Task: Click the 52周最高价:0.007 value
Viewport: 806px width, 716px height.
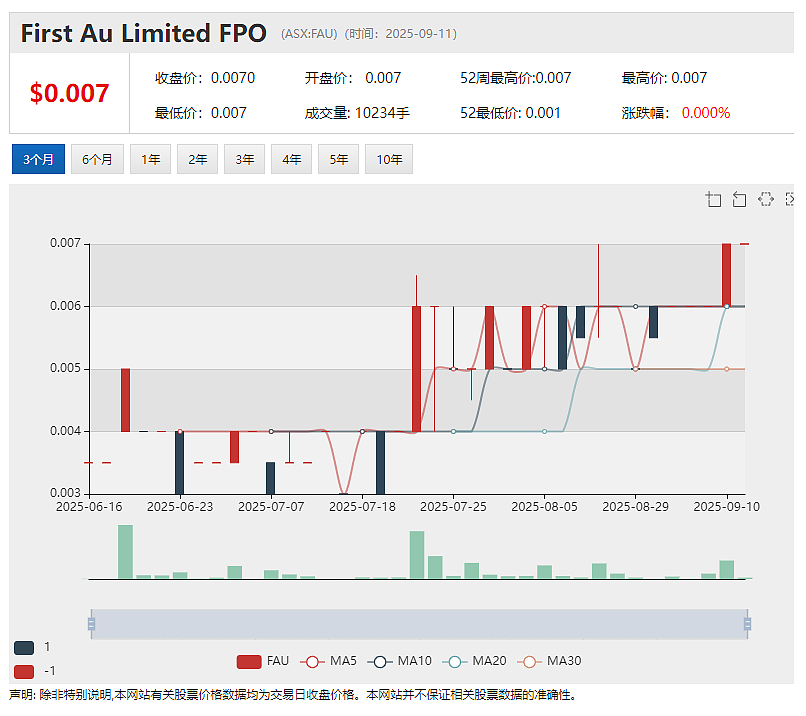Action: click(516, 78)
